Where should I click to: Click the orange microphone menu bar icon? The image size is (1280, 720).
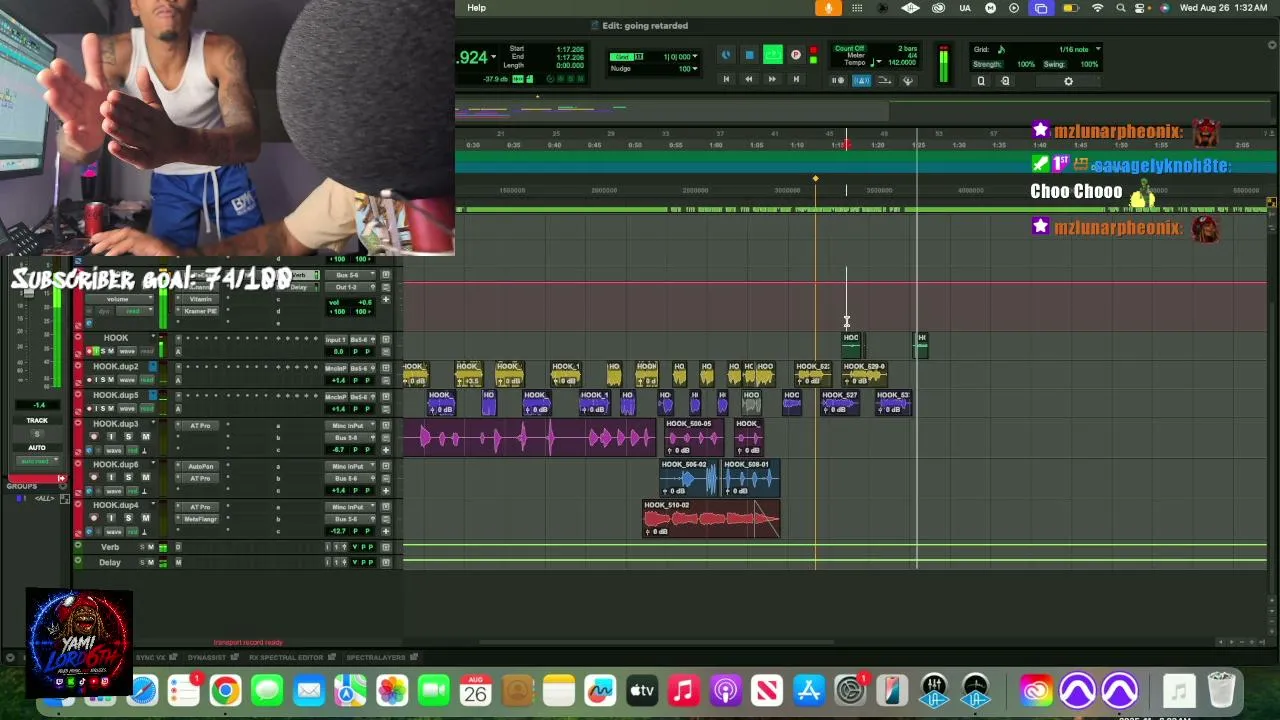(828, 8)
